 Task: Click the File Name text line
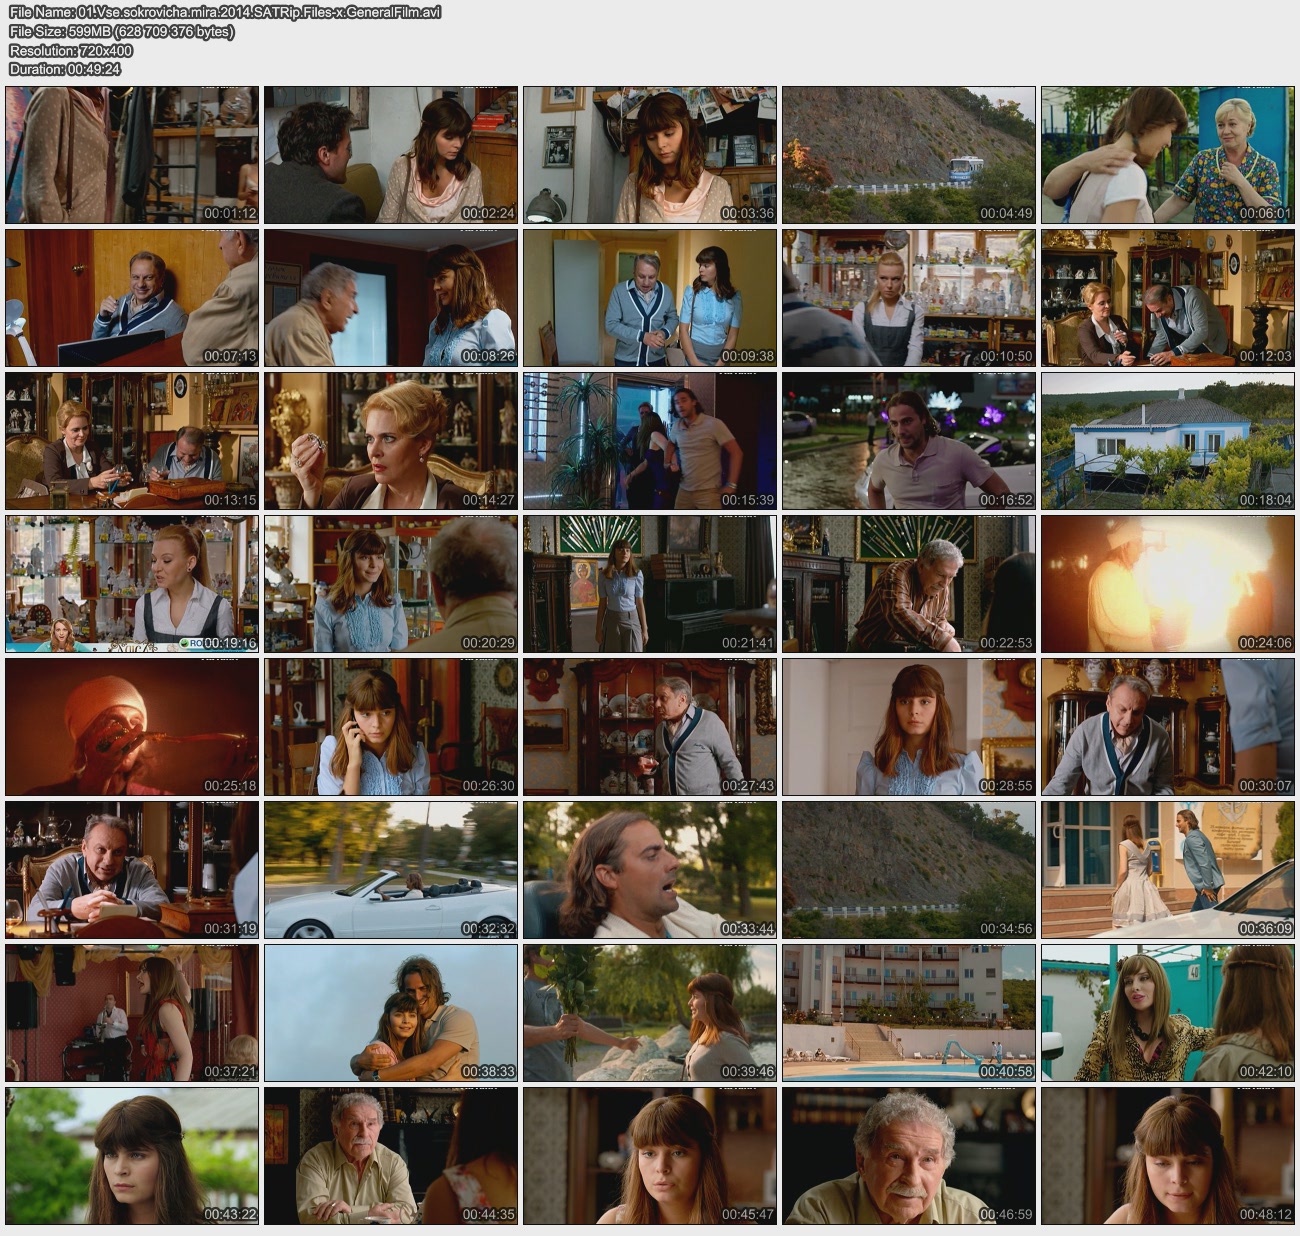(x=225, y=12)
